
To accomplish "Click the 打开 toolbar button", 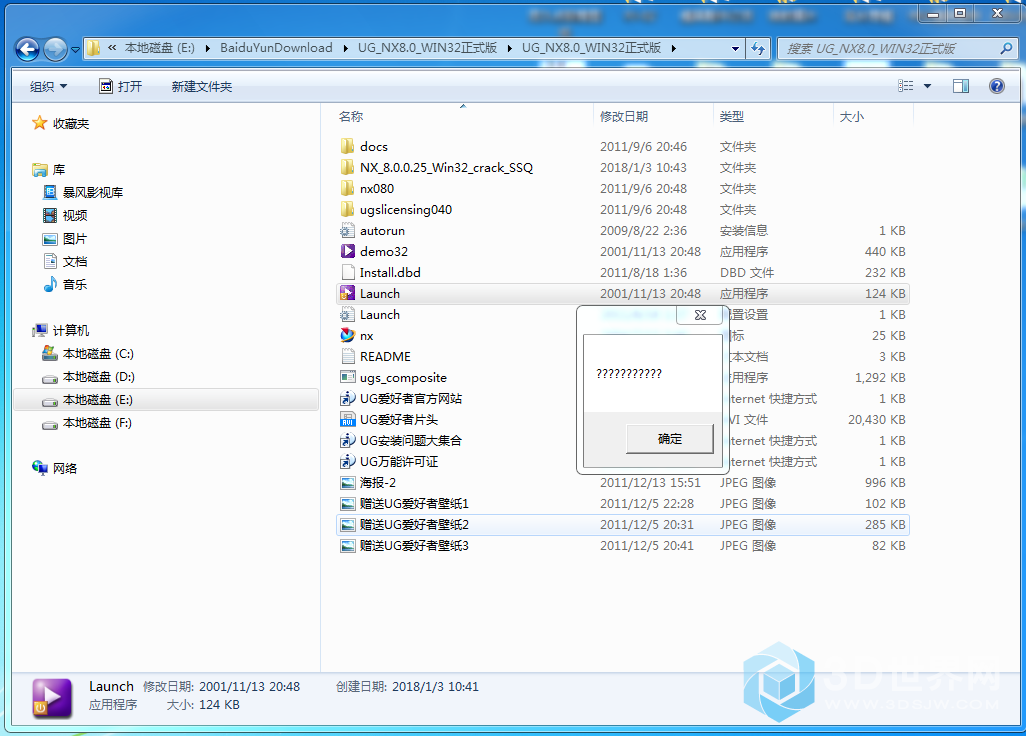I will coord(120,86).
